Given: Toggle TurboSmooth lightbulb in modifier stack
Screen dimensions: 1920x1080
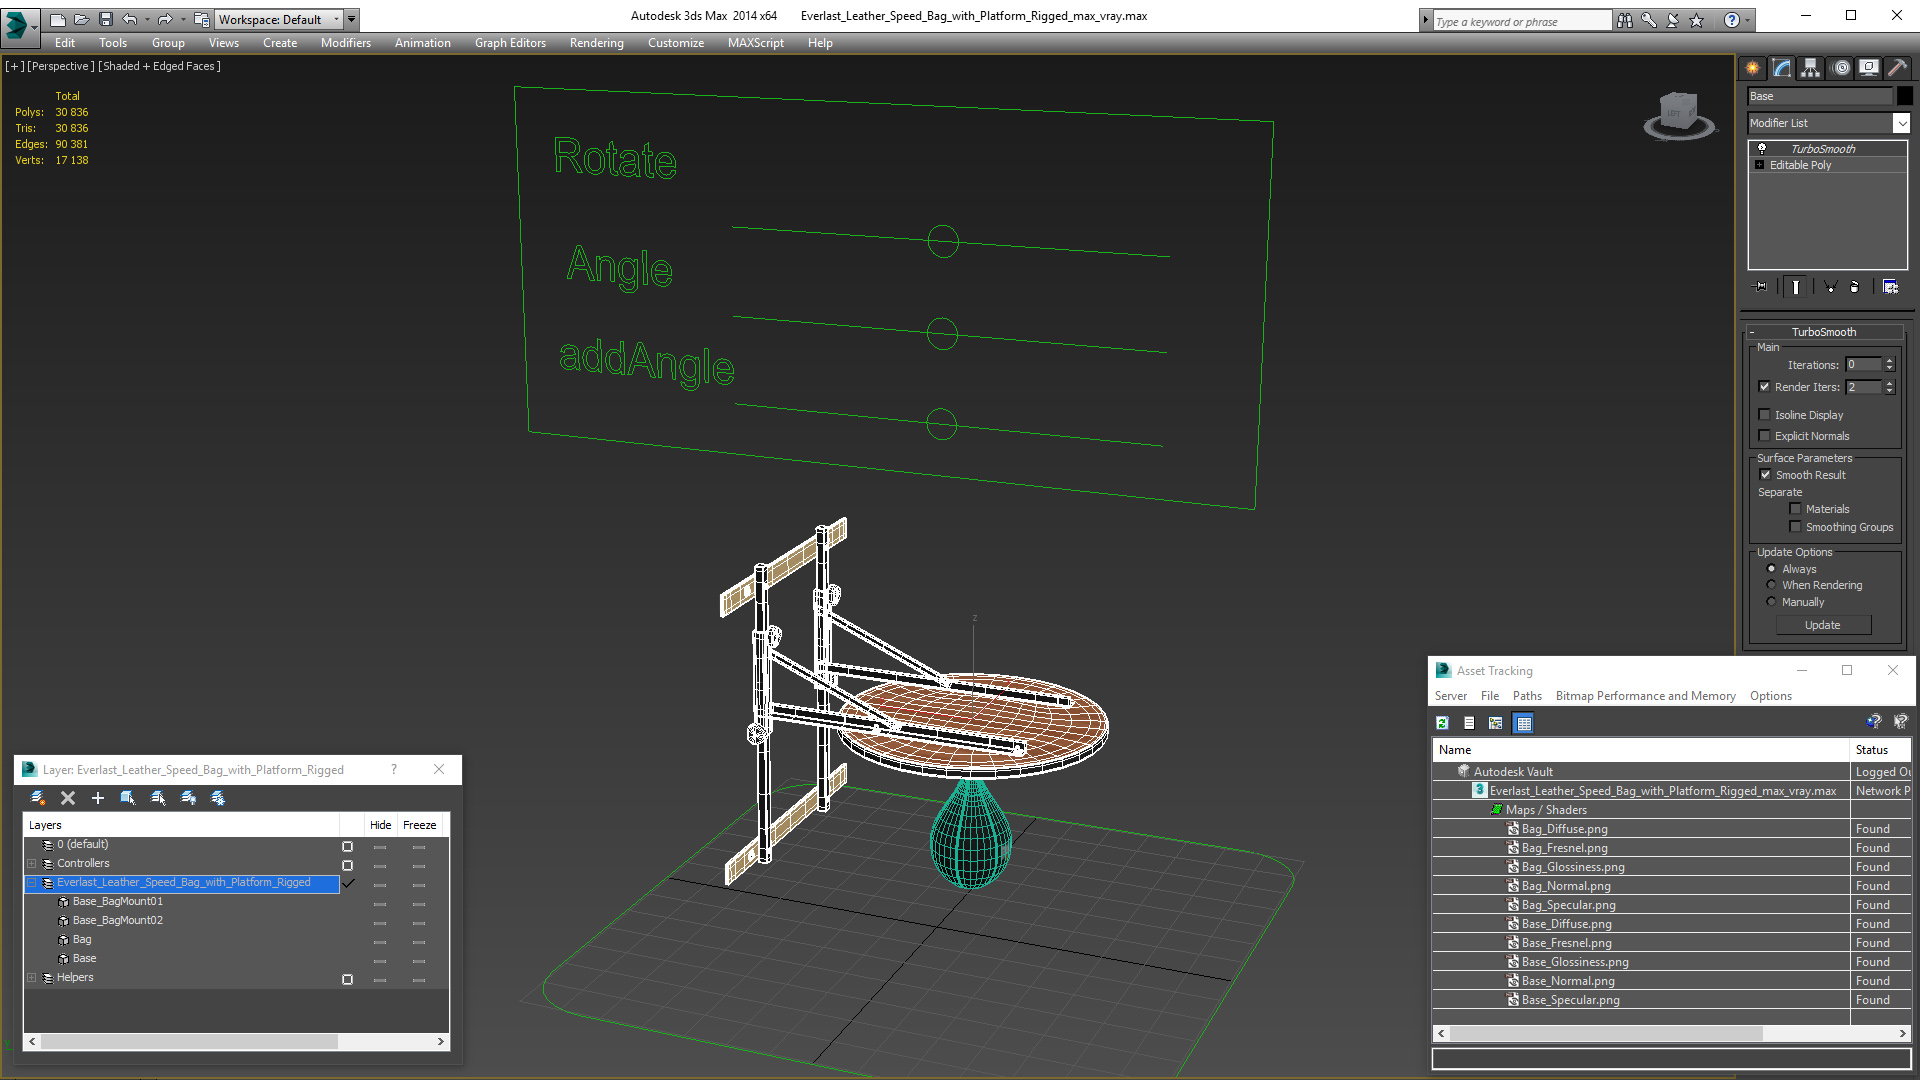Looking at the screenshot, I should (x=1762, y=148).
